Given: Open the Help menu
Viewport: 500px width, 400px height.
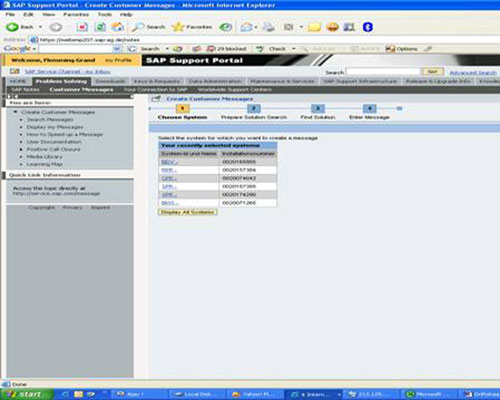Looking at the screenshot, I should click(x=126, y=14).
